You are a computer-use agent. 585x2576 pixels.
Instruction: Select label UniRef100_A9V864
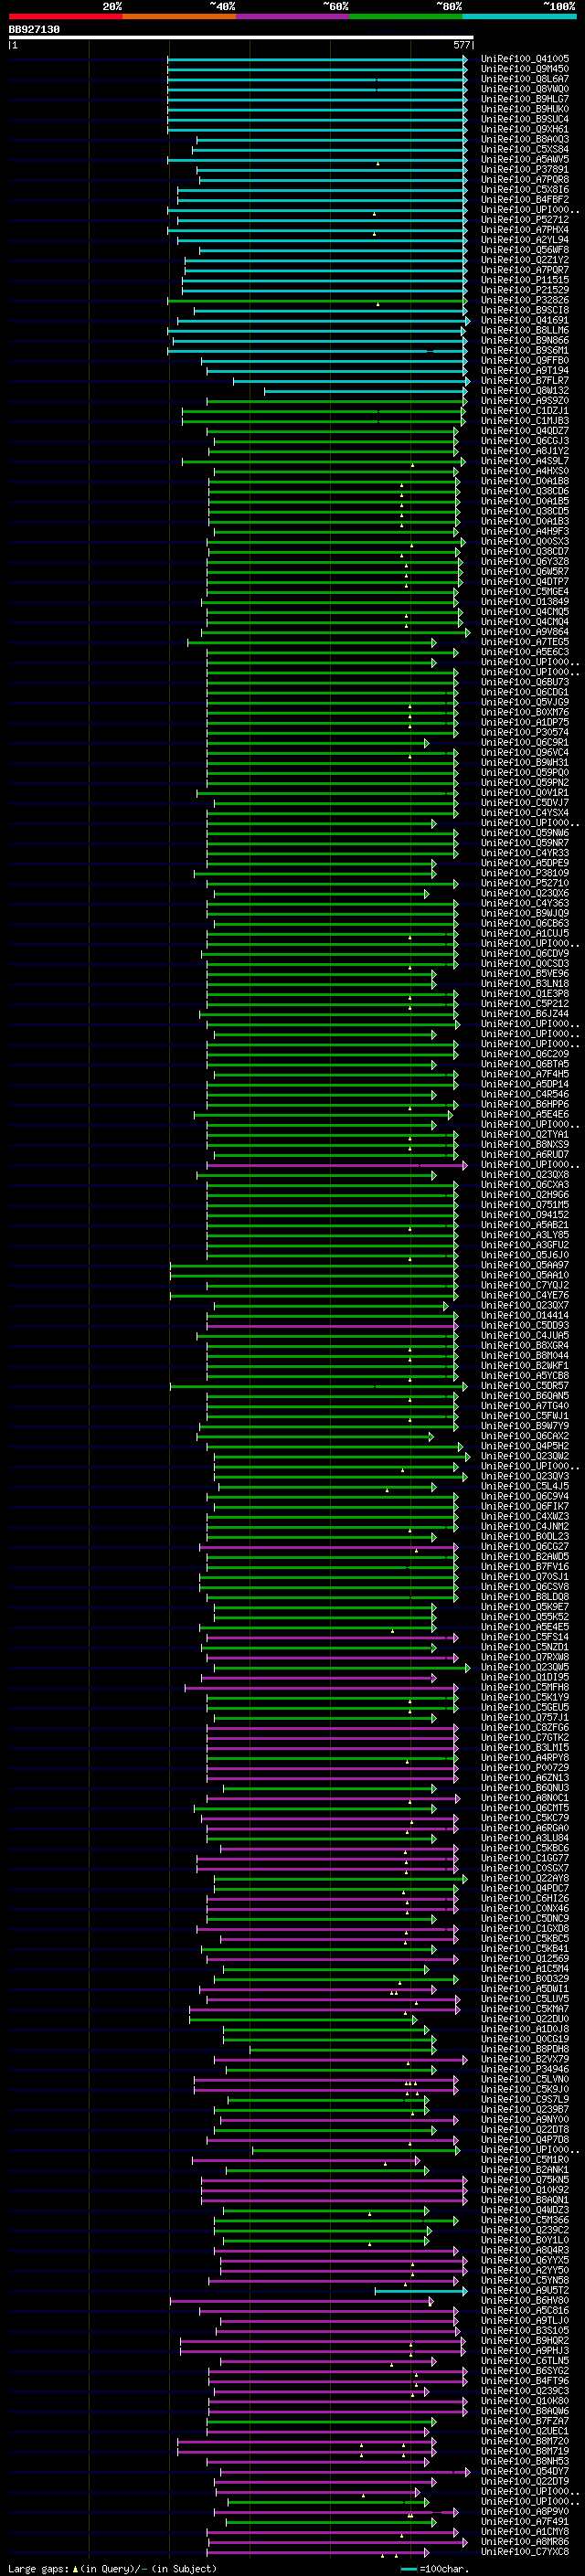[525, 632]
